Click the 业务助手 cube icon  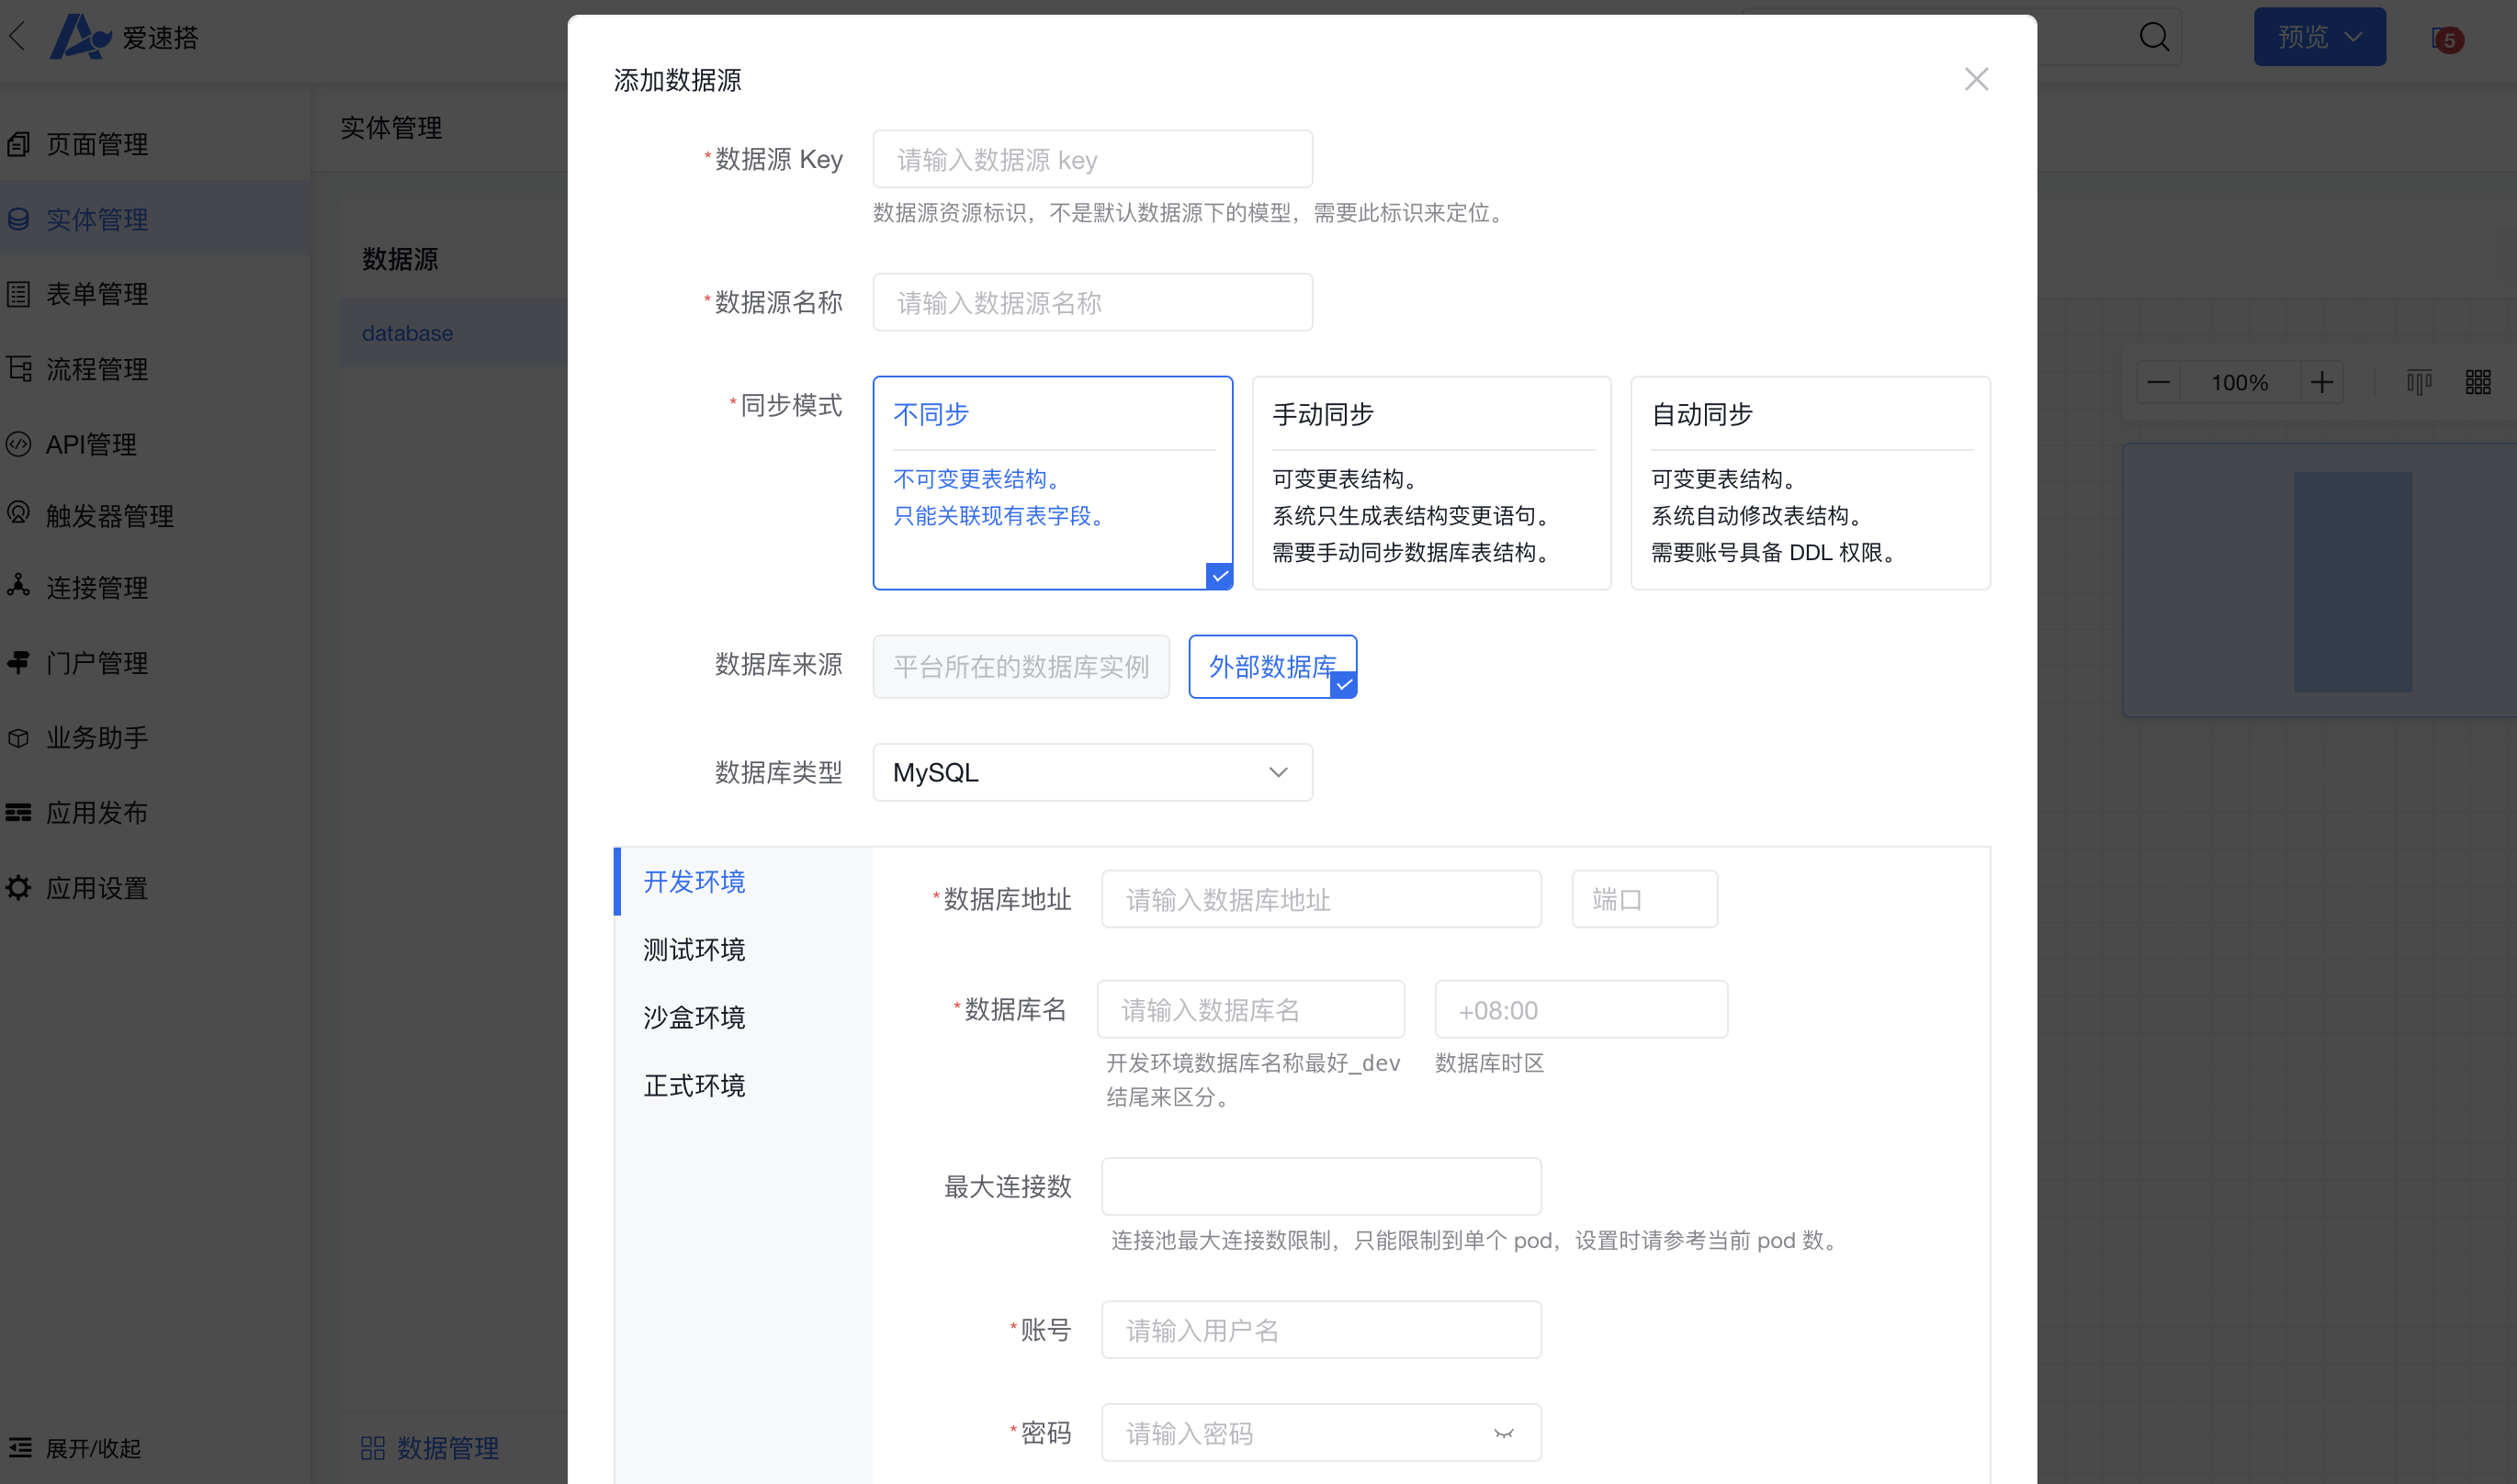click(x=18, y=738)
